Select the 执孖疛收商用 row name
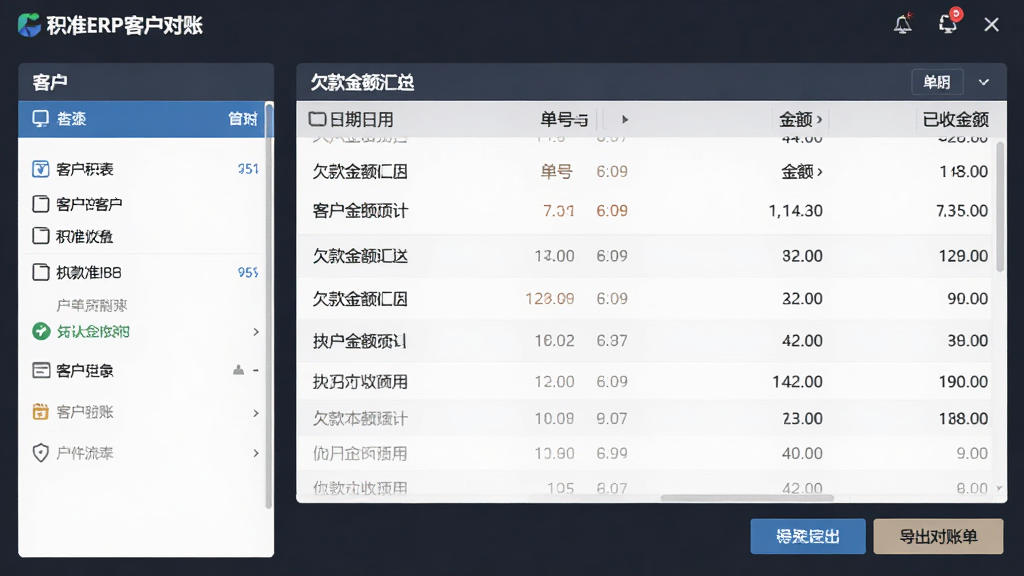 pyautogui.click(x=360, y=381)
